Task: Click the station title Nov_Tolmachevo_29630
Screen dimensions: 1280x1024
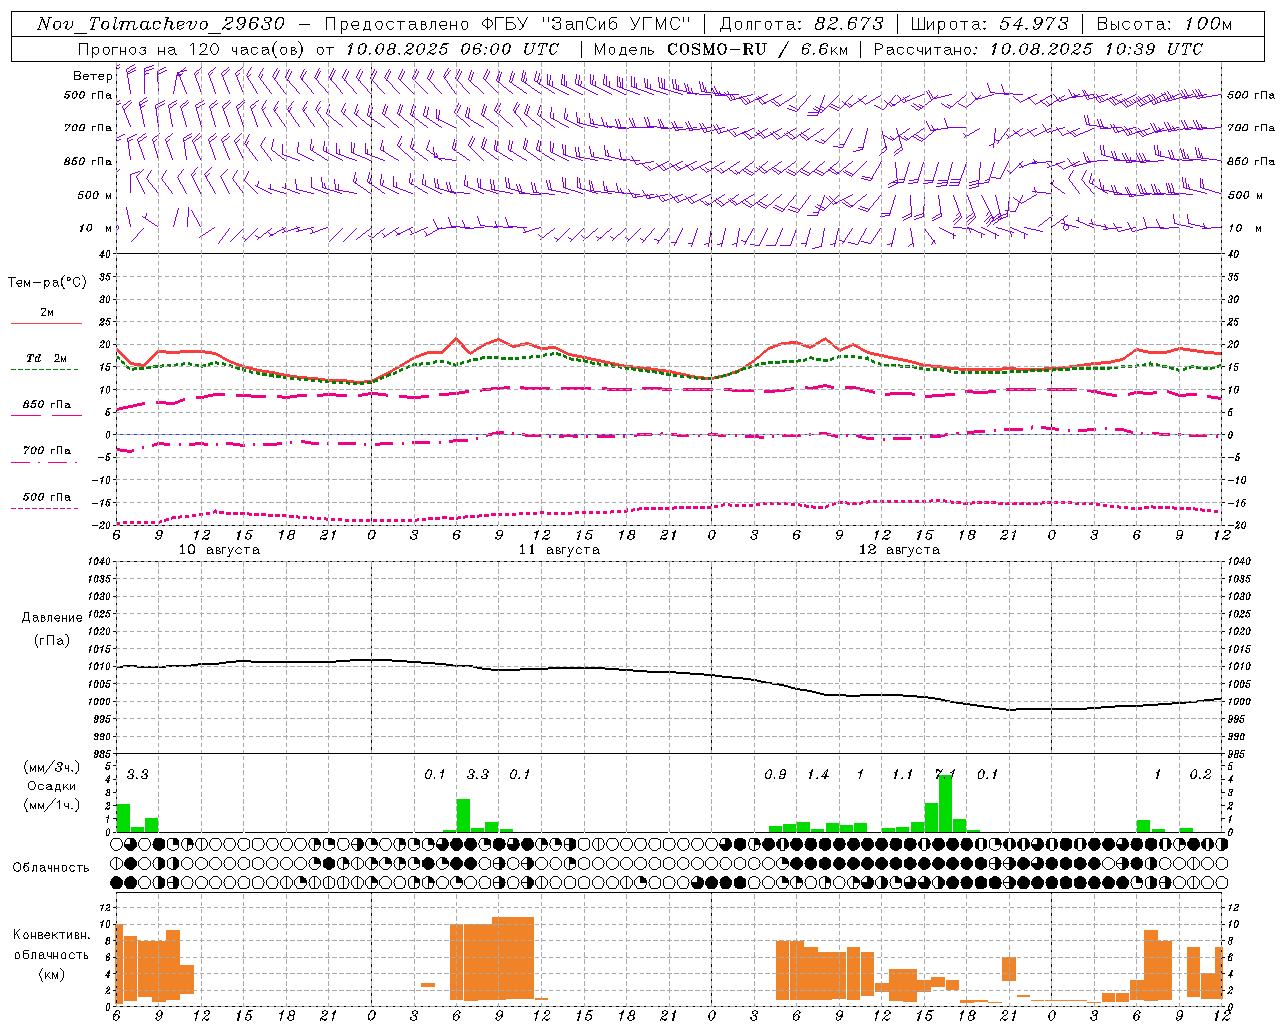Action: [160, 24]
